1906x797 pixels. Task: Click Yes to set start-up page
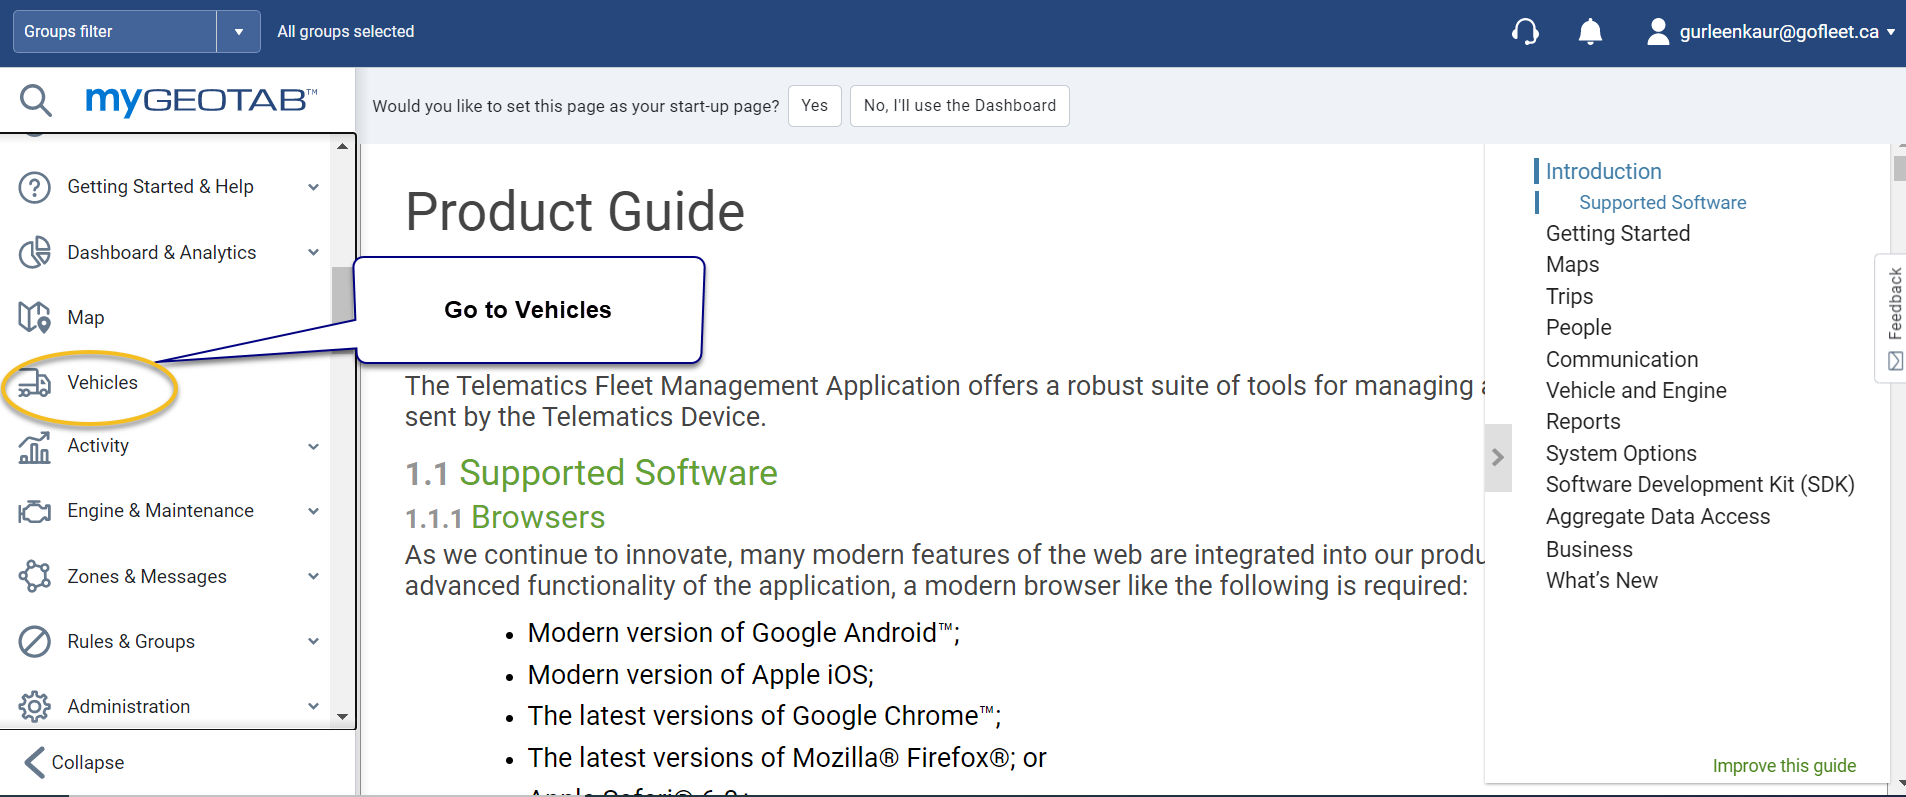814,106
